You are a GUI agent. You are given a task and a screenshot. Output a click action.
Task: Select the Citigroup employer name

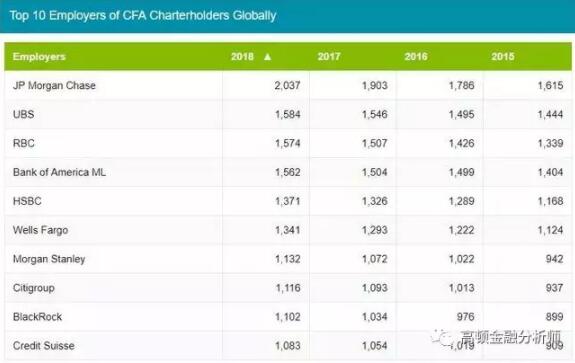tap(34, 288)
